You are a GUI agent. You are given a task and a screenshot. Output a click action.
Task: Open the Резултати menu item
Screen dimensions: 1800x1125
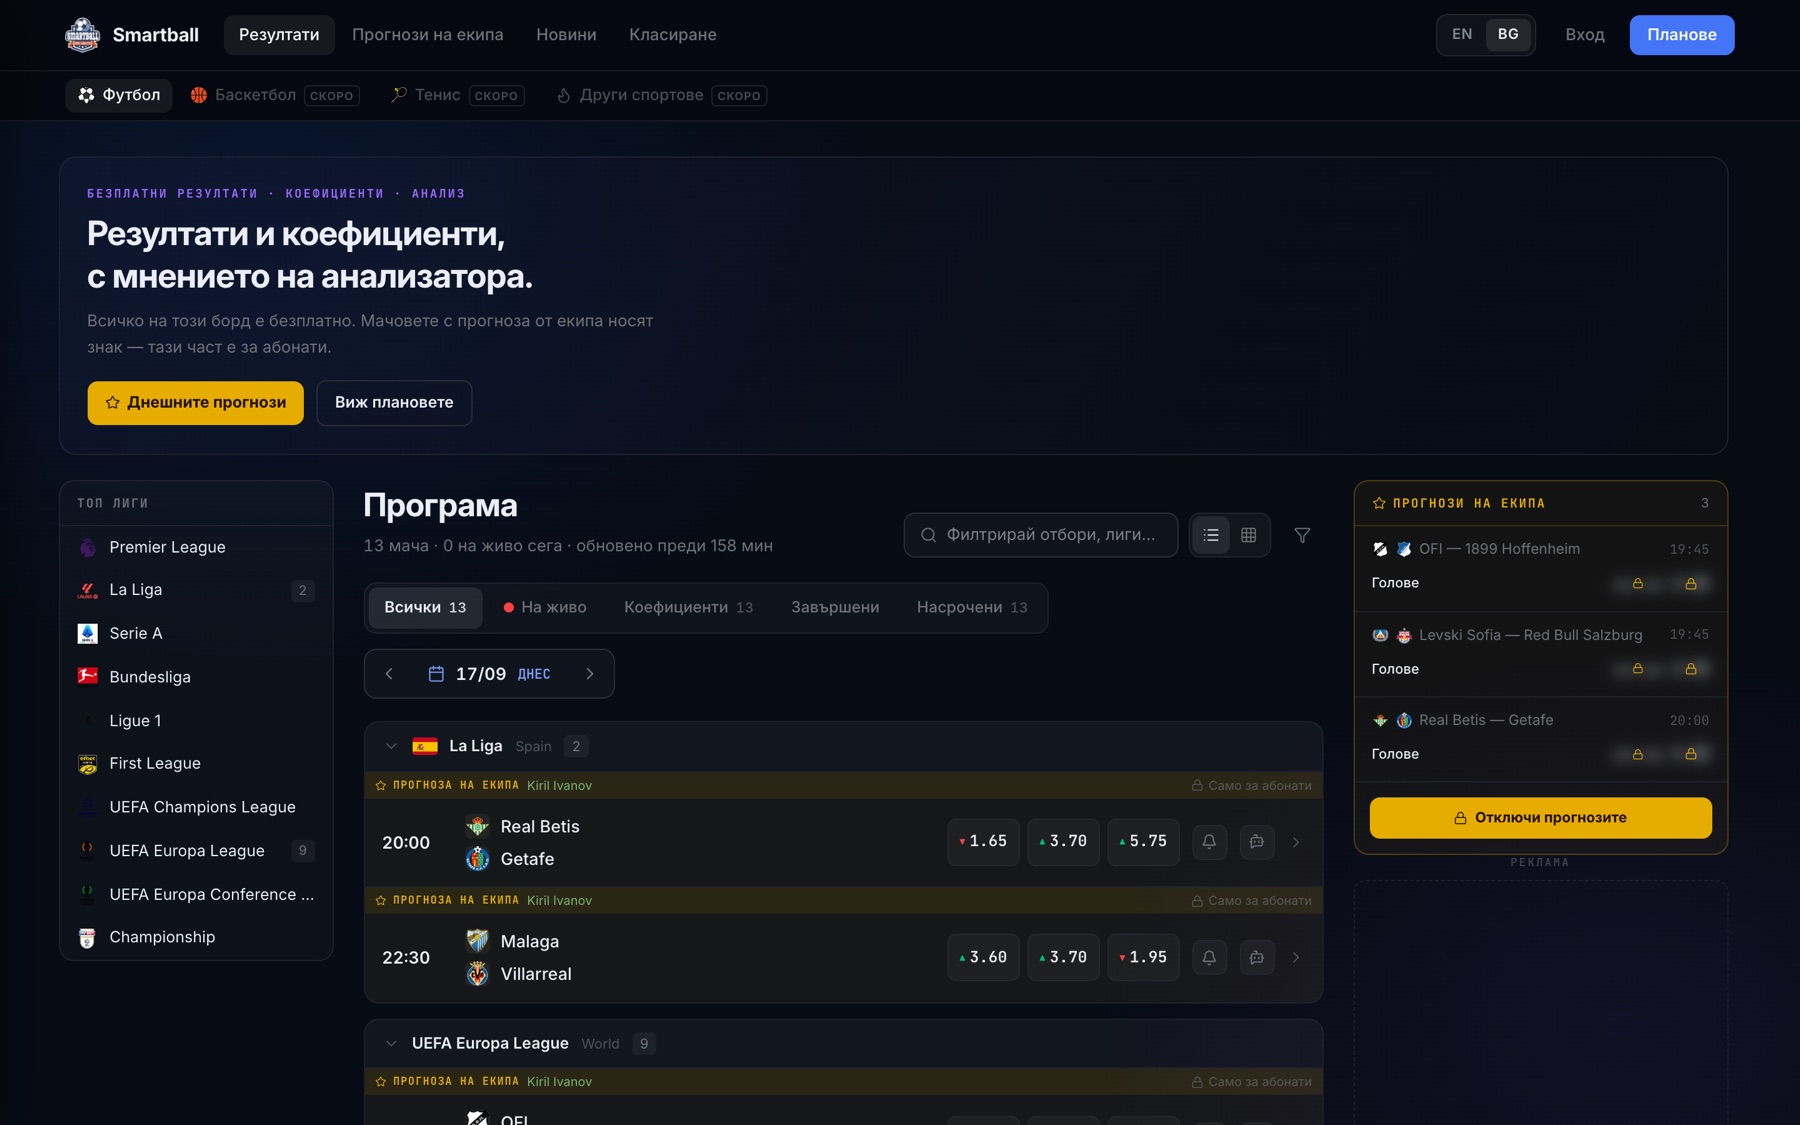(x=279, y=35)
